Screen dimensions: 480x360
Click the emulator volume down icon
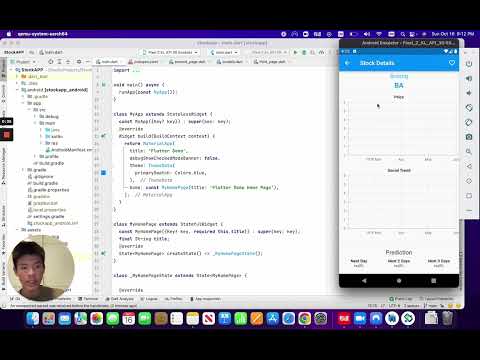(x=469, y=93)
